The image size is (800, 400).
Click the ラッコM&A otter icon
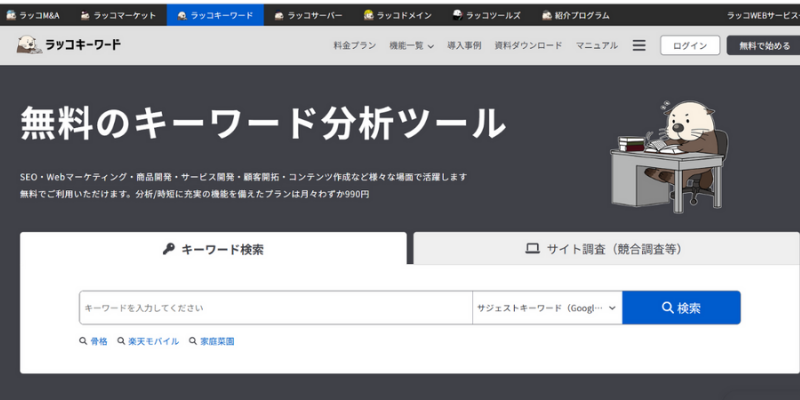[x=11, y=15]
